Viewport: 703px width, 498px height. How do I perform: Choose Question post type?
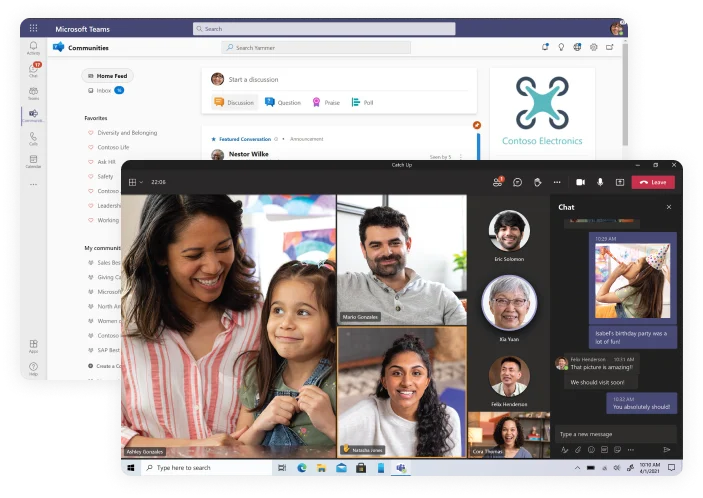[x=283, y=102]
